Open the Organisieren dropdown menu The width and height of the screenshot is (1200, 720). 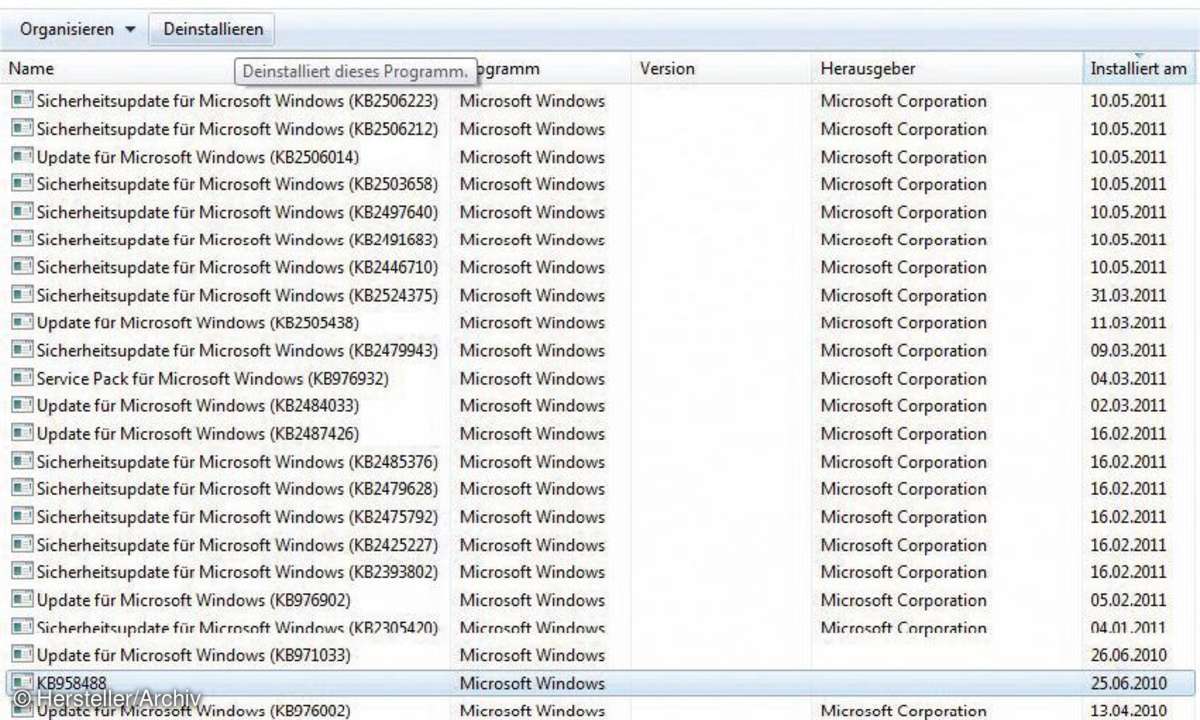pyautogui.click(x=78, y=29)
